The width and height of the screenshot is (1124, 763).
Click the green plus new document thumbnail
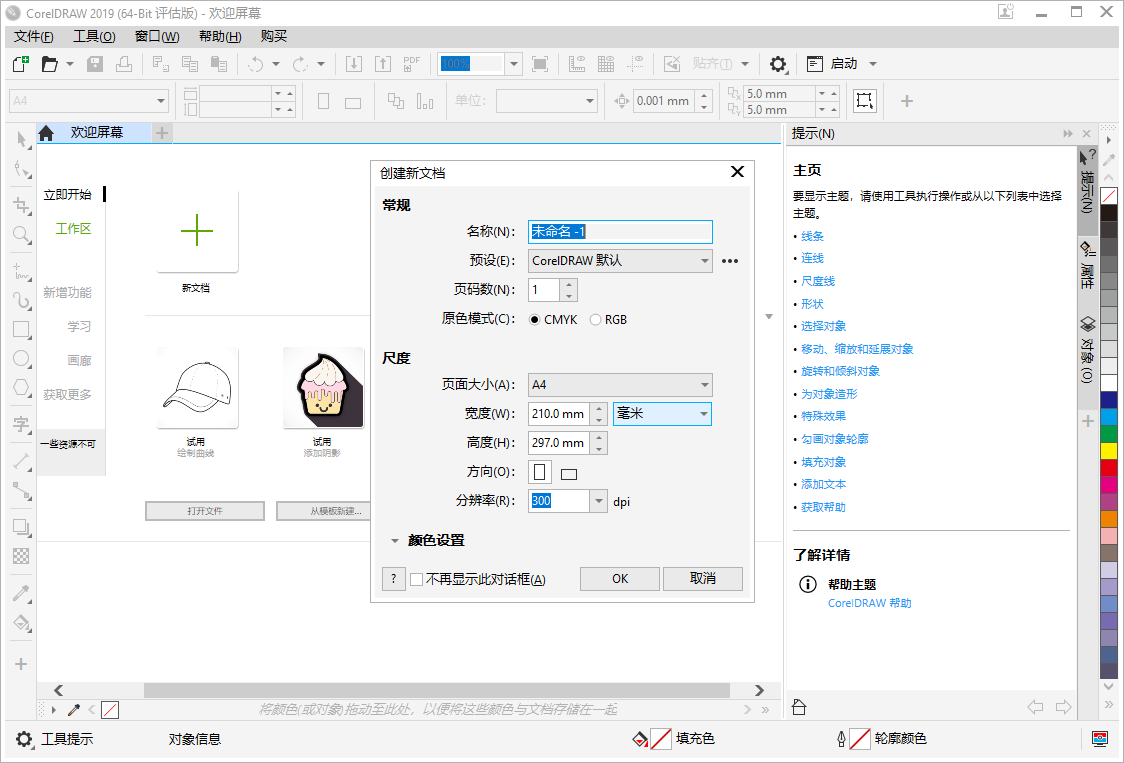(197, 231)
